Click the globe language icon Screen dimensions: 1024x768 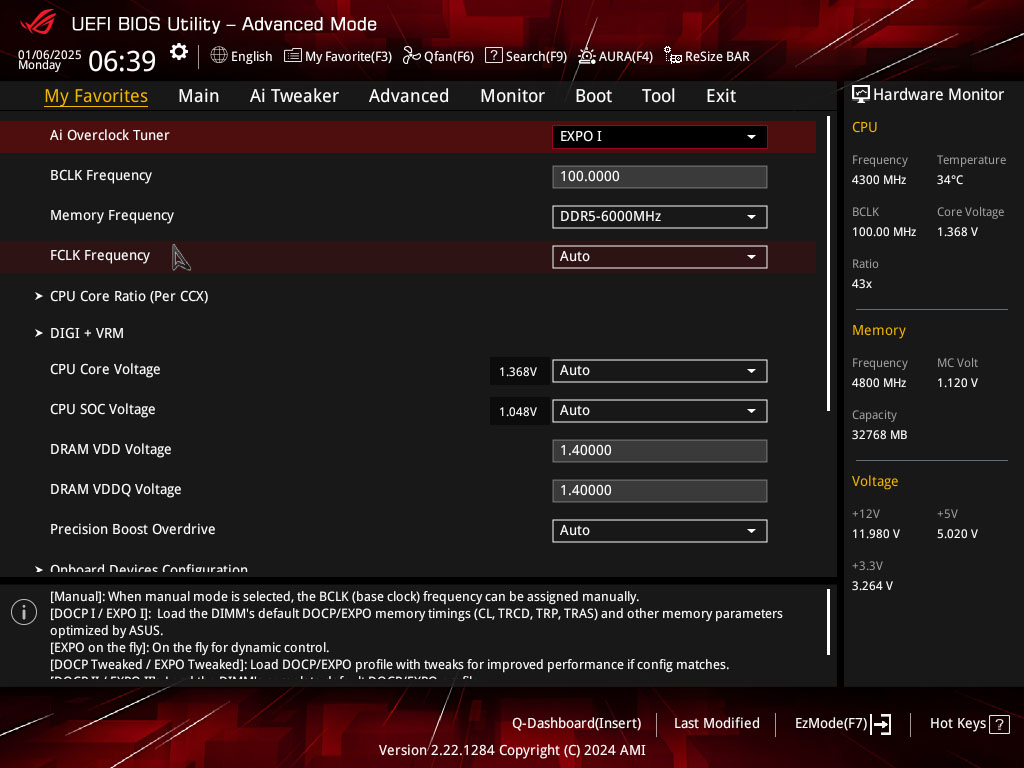tap(219, 55)
